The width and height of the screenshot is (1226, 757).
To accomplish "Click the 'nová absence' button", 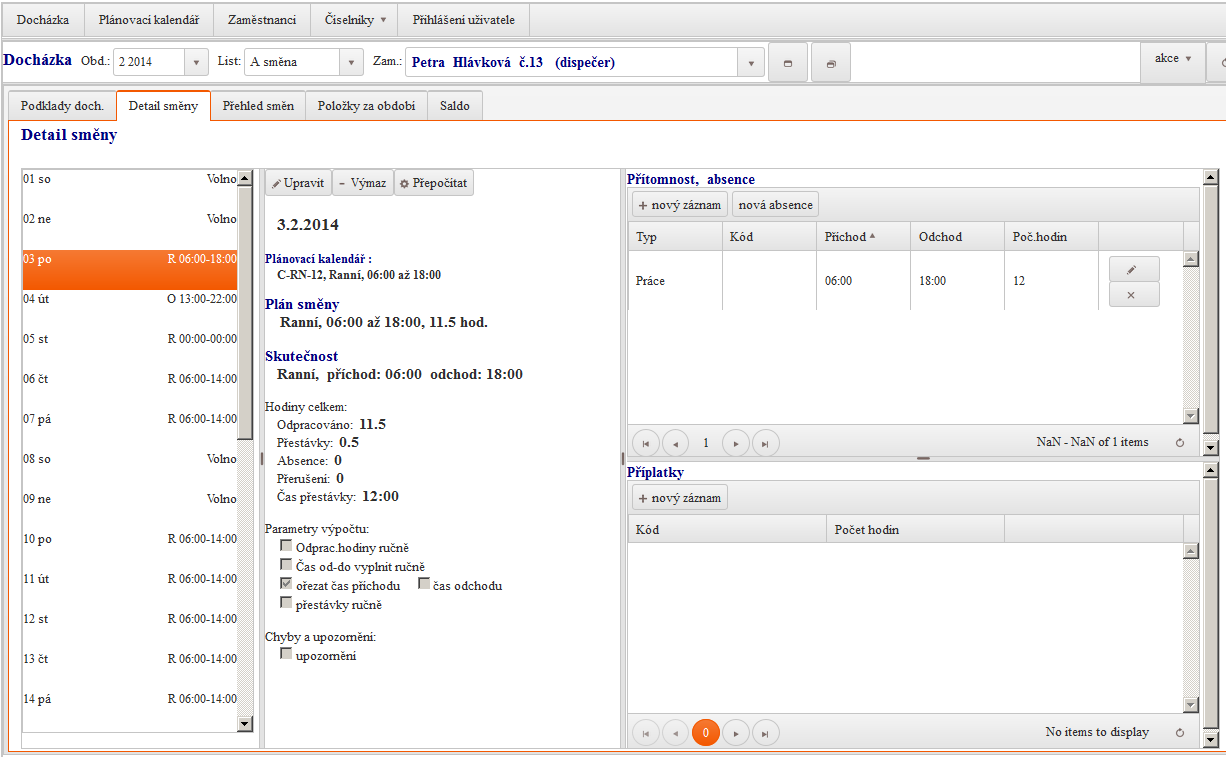I will [x=776, y=205].
